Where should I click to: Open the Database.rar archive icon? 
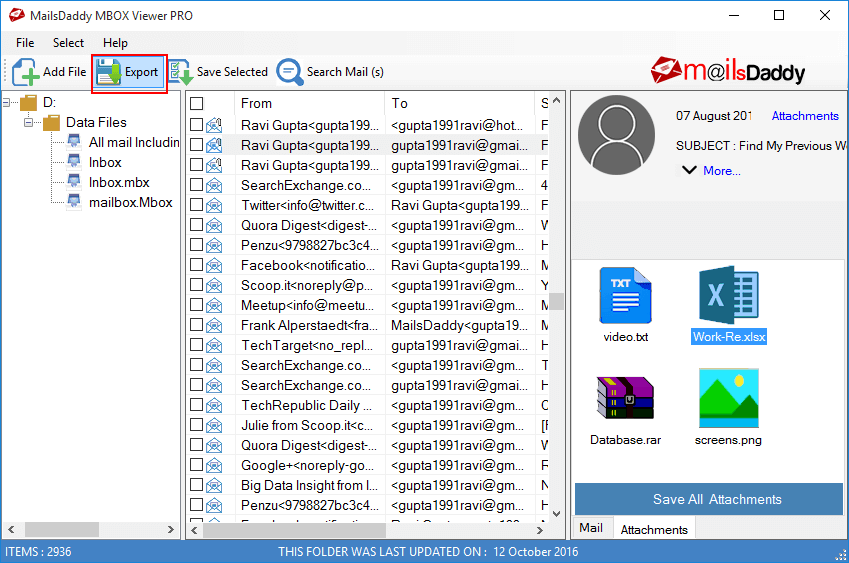coord(625,398)
